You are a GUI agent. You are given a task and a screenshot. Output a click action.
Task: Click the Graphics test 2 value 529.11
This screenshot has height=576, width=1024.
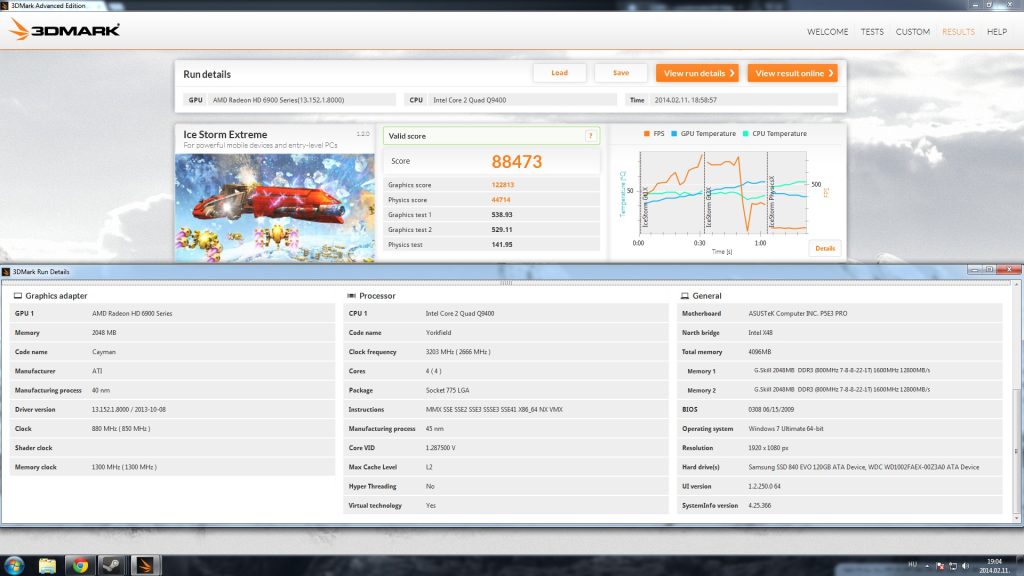pyautogui.click(x=502, y=230)
